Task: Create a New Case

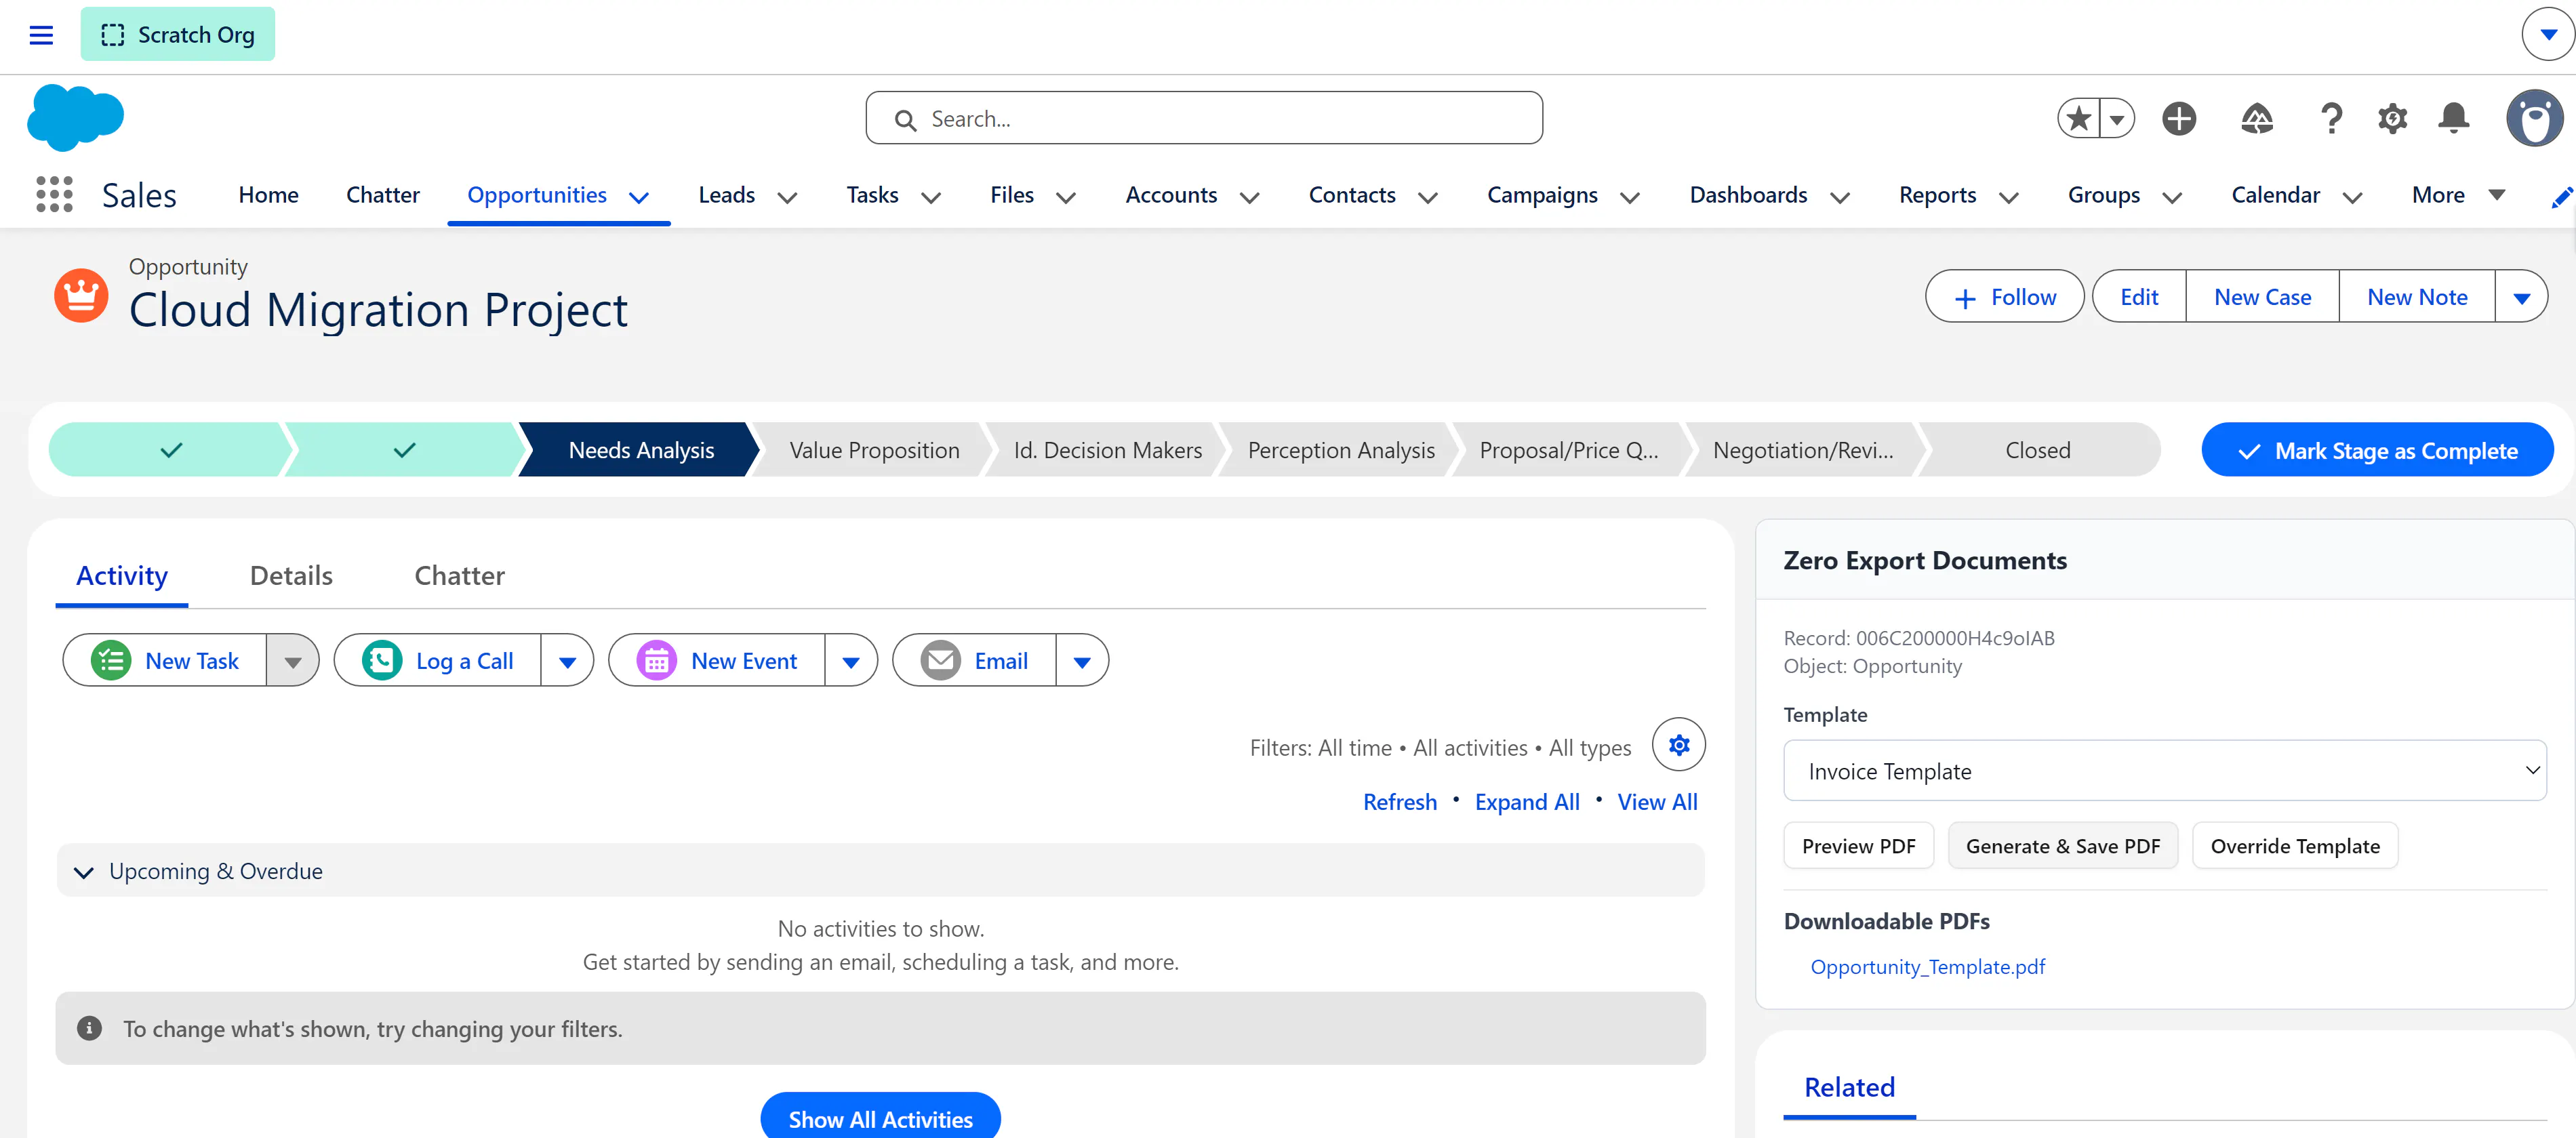Action: tap(2262, 296)
